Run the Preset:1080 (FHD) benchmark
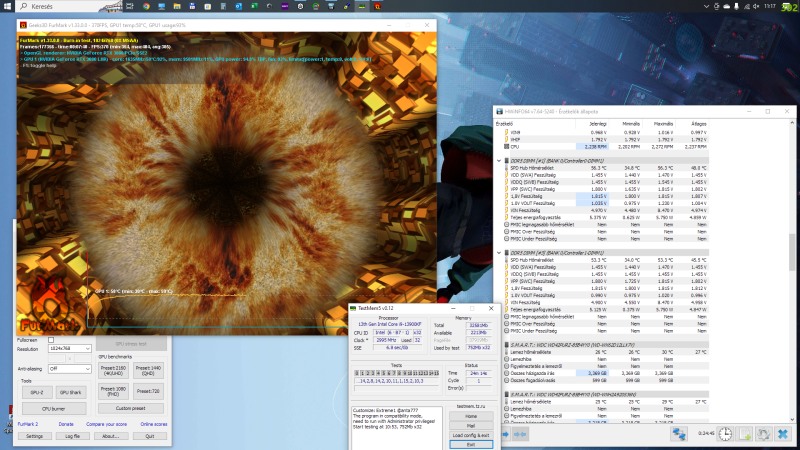 tap(113, 391)
